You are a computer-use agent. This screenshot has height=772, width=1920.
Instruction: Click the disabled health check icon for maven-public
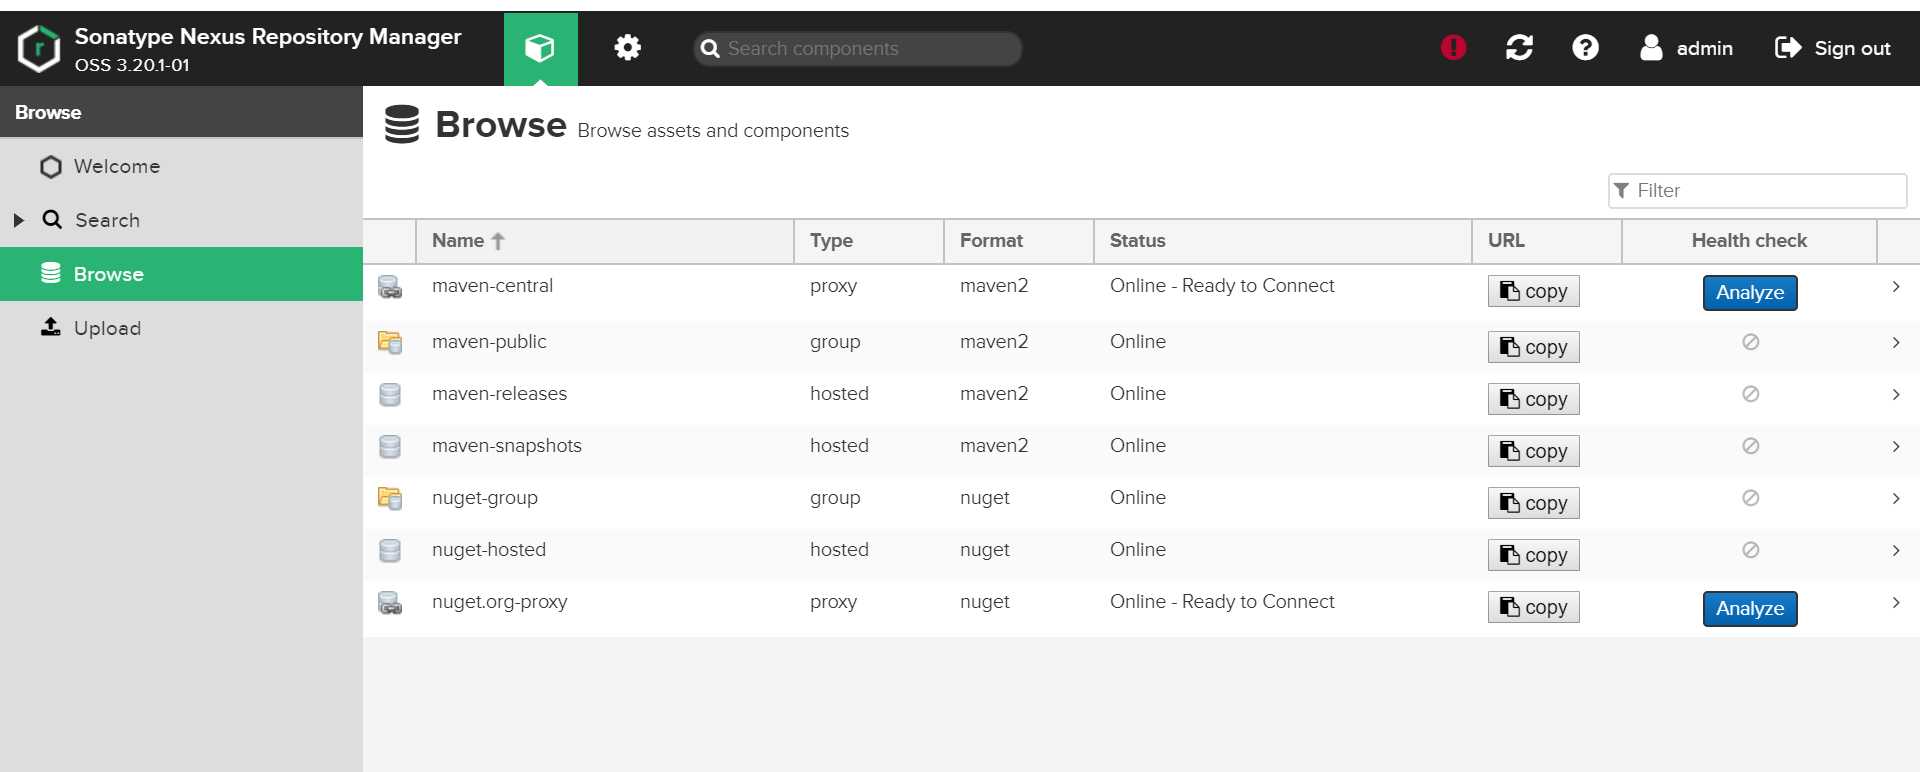click(x=1750, y=342)
